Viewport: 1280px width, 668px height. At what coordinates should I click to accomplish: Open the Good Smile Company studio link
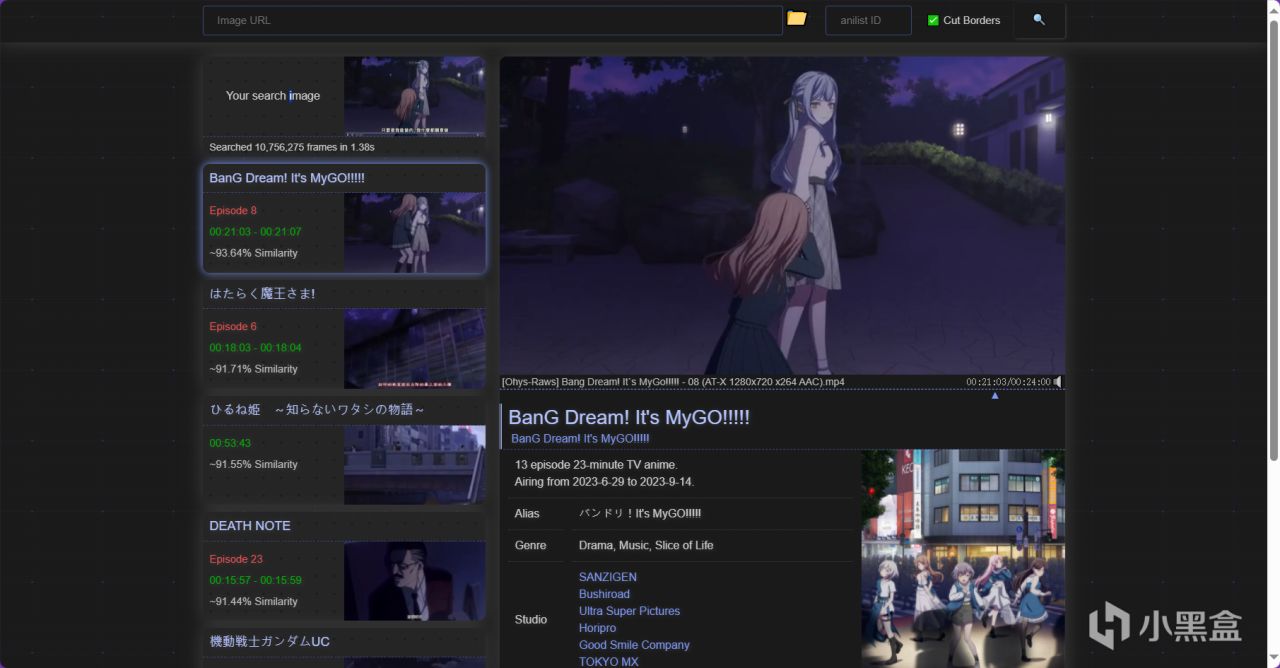634,645
